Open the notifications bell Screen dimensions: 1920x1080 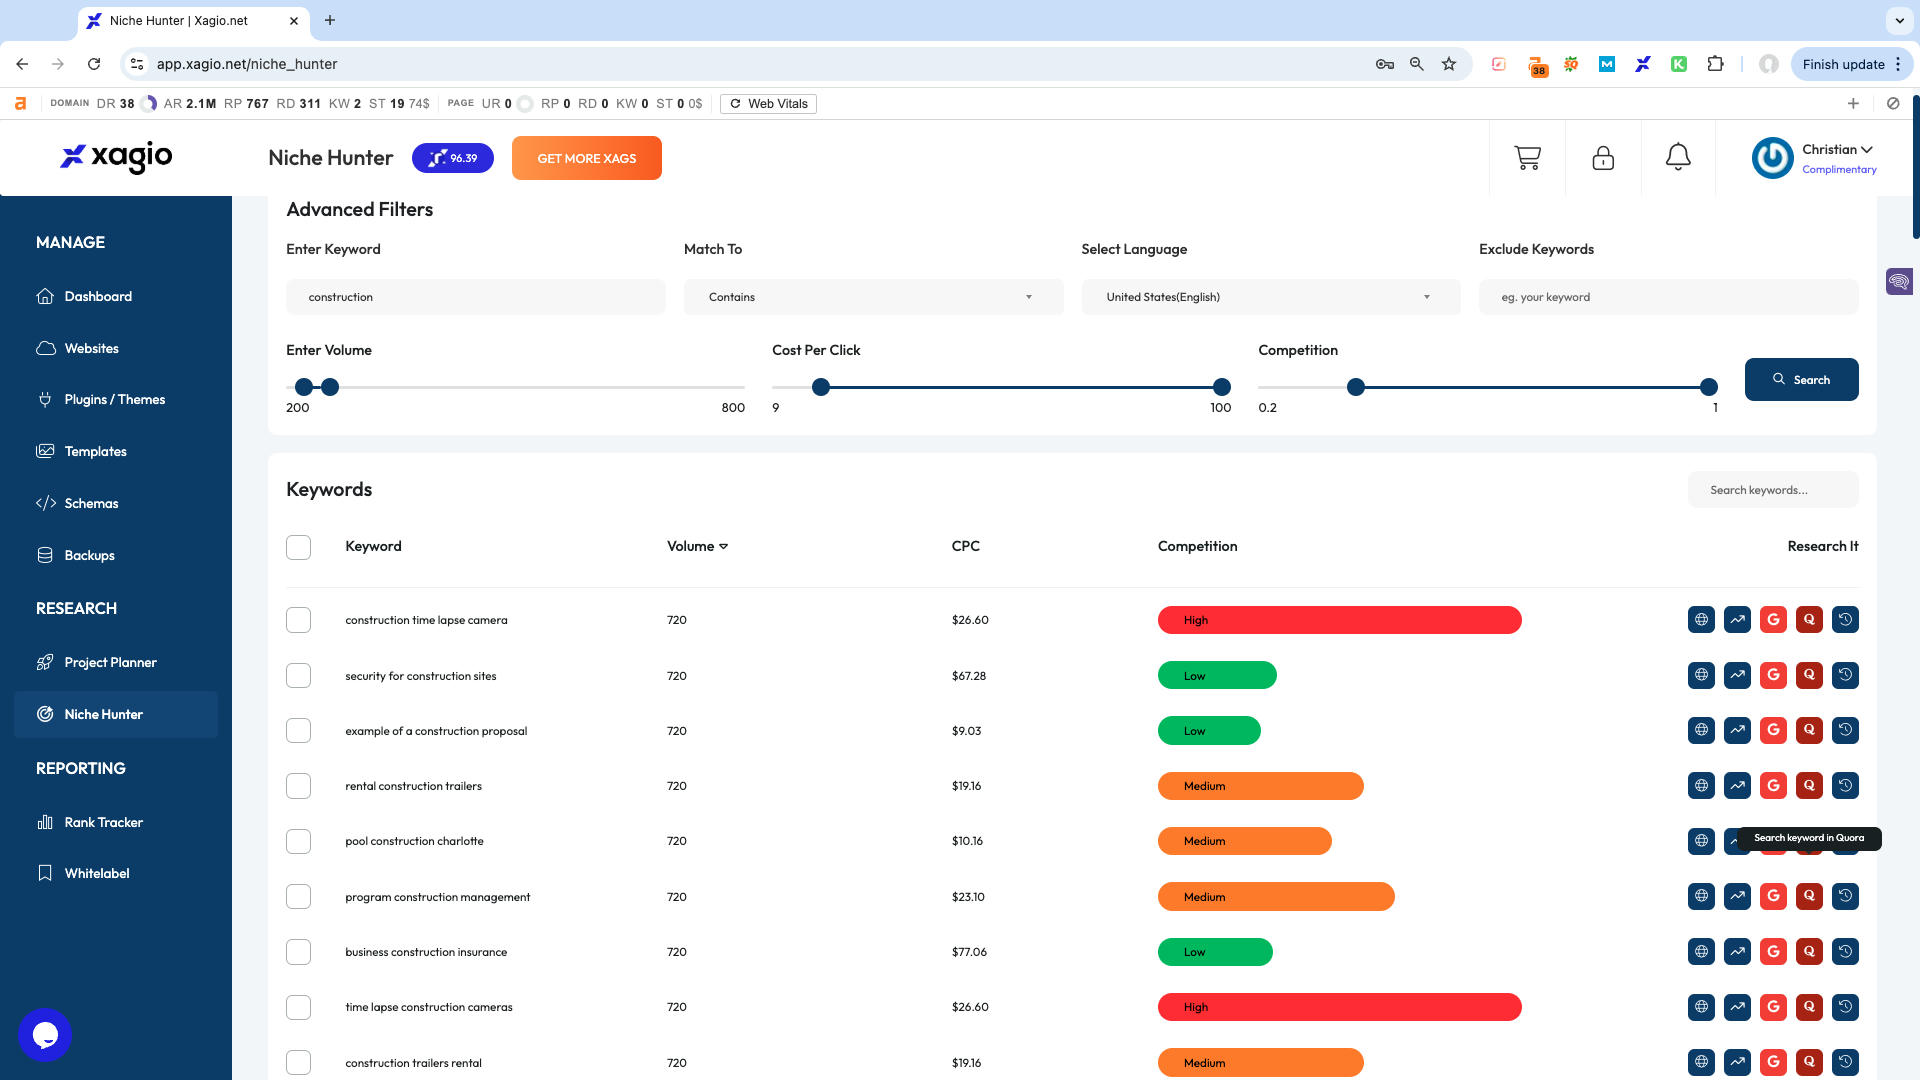click(x=1678, y=157)
